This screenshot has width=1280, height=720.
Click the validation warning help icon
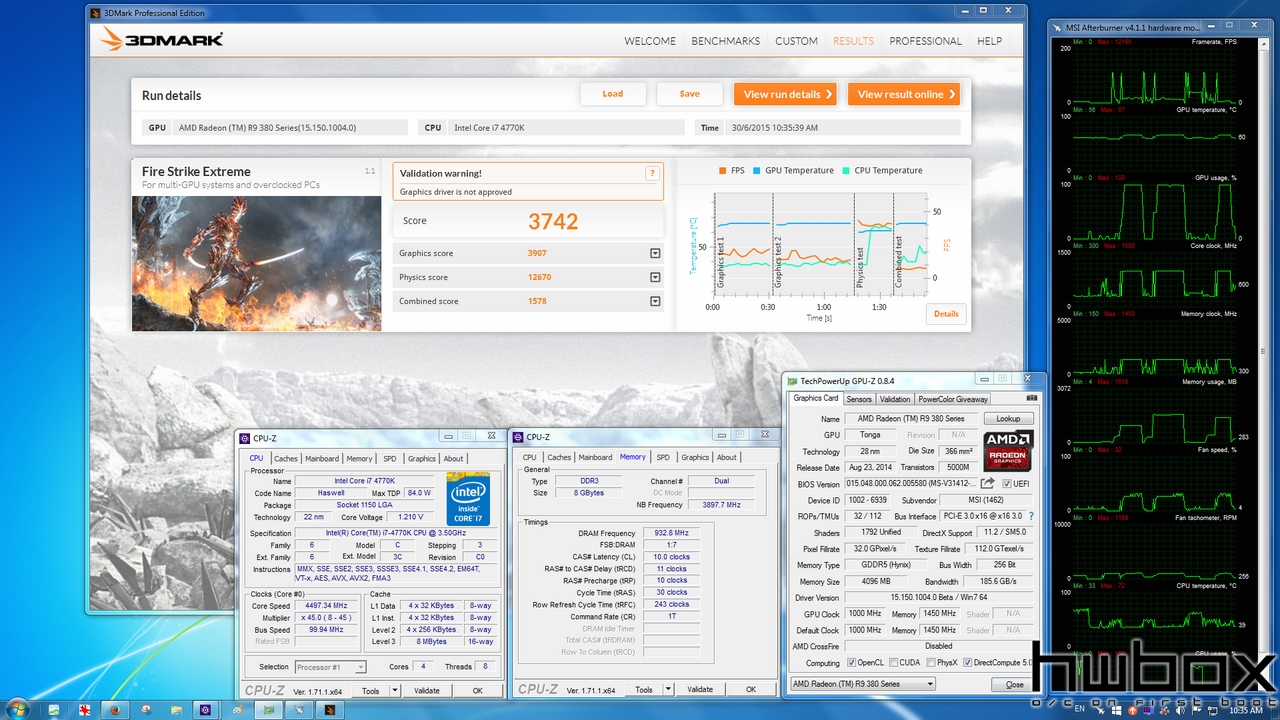point(652,174)
